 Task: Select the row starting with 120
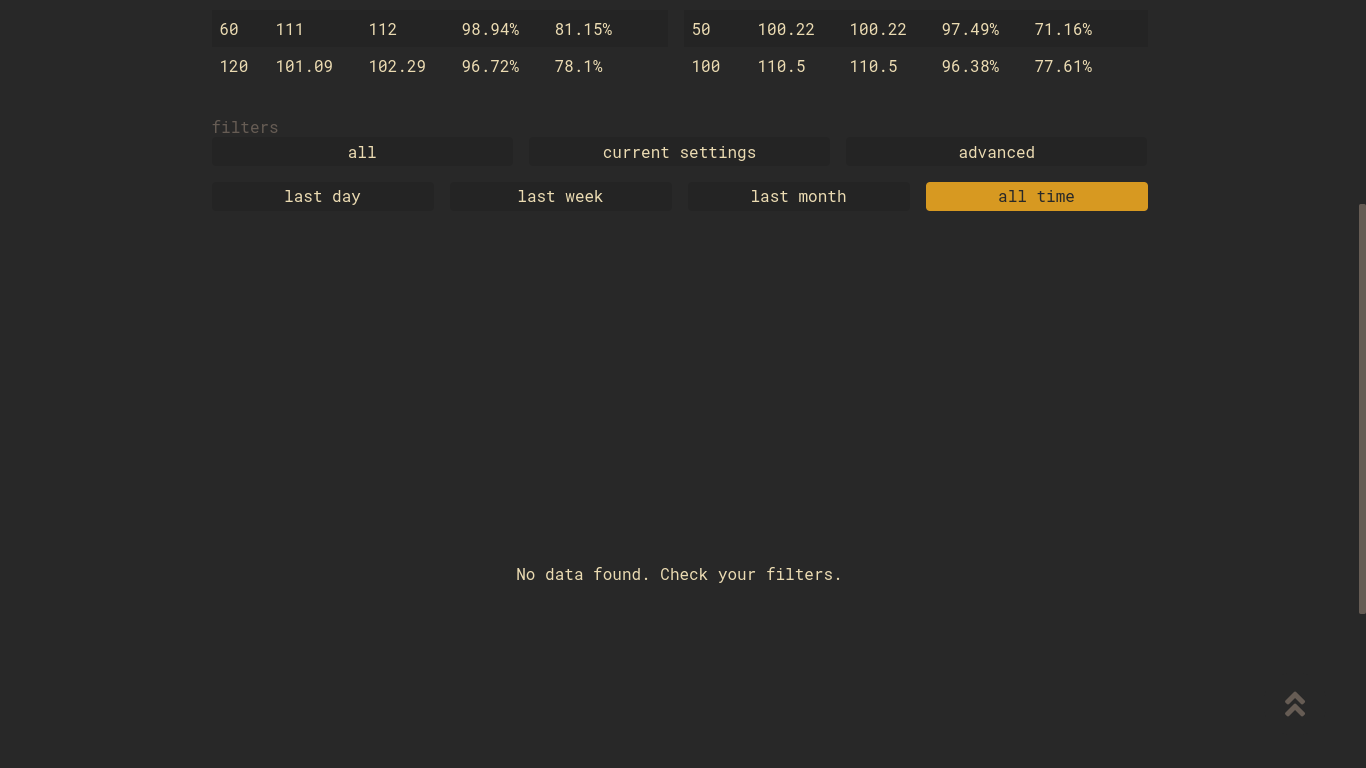point(234,66)
